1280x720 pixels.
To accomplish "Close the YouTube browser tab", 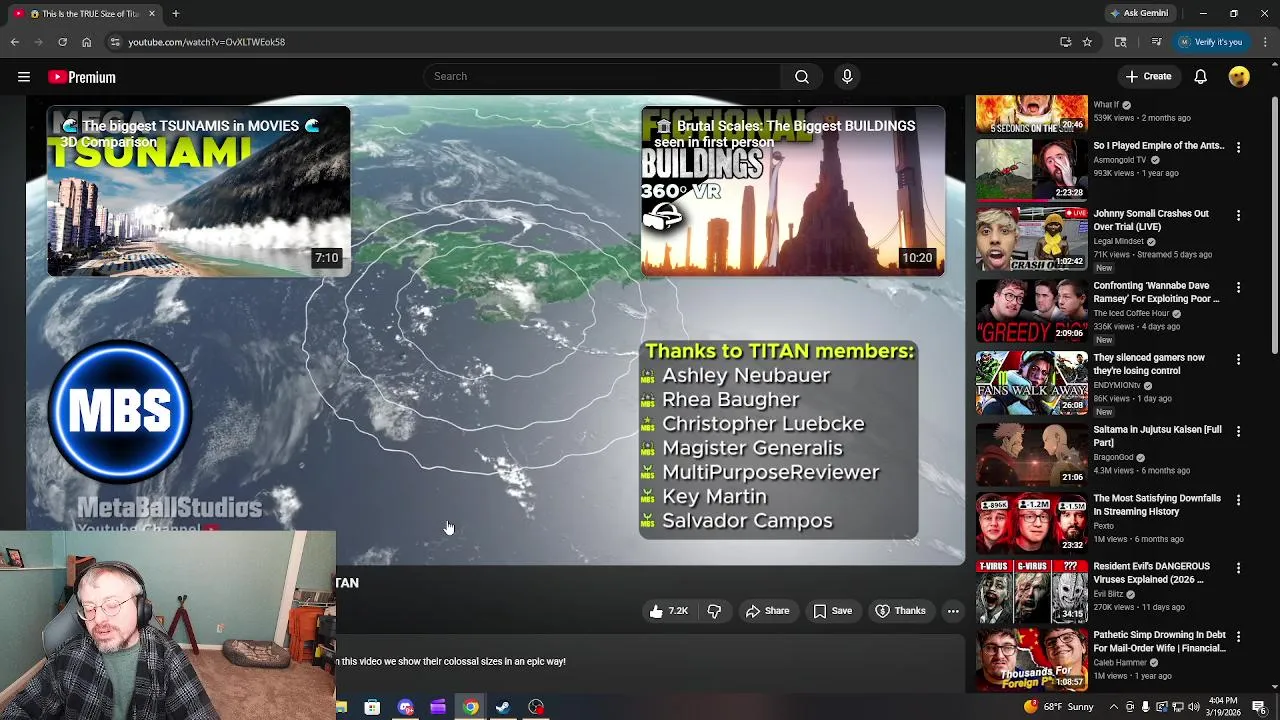I will pyautogui.click(x=152, y=14).
